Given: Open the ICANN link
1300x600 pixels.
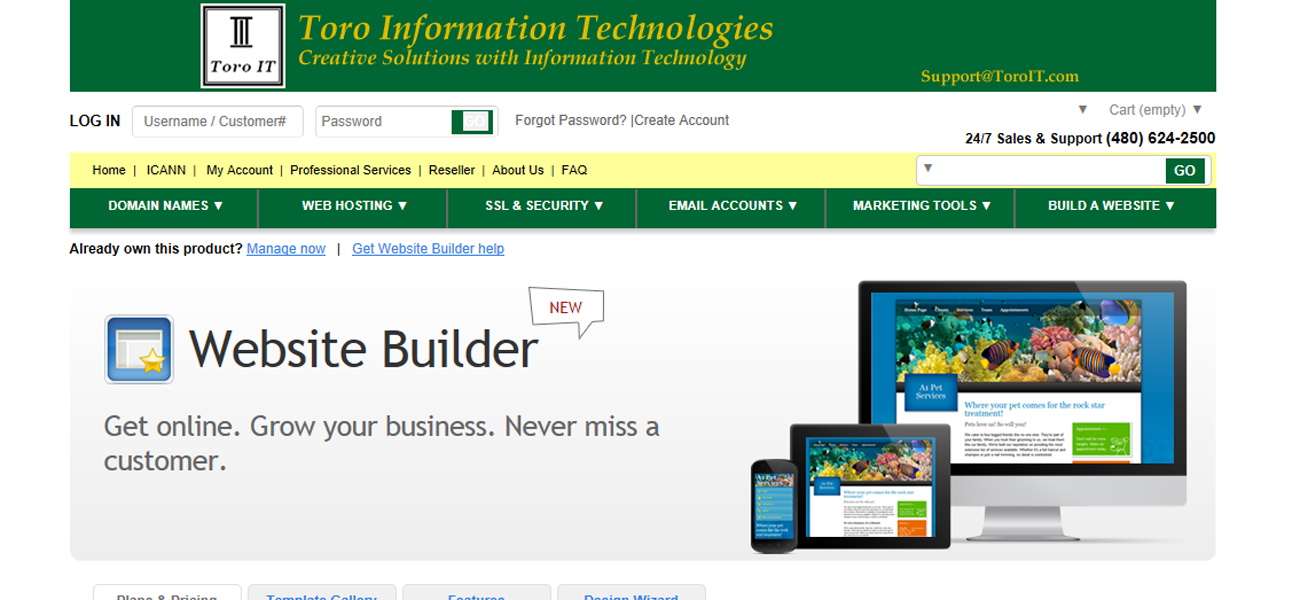Looking at the screenshot, I should point(166,170).
